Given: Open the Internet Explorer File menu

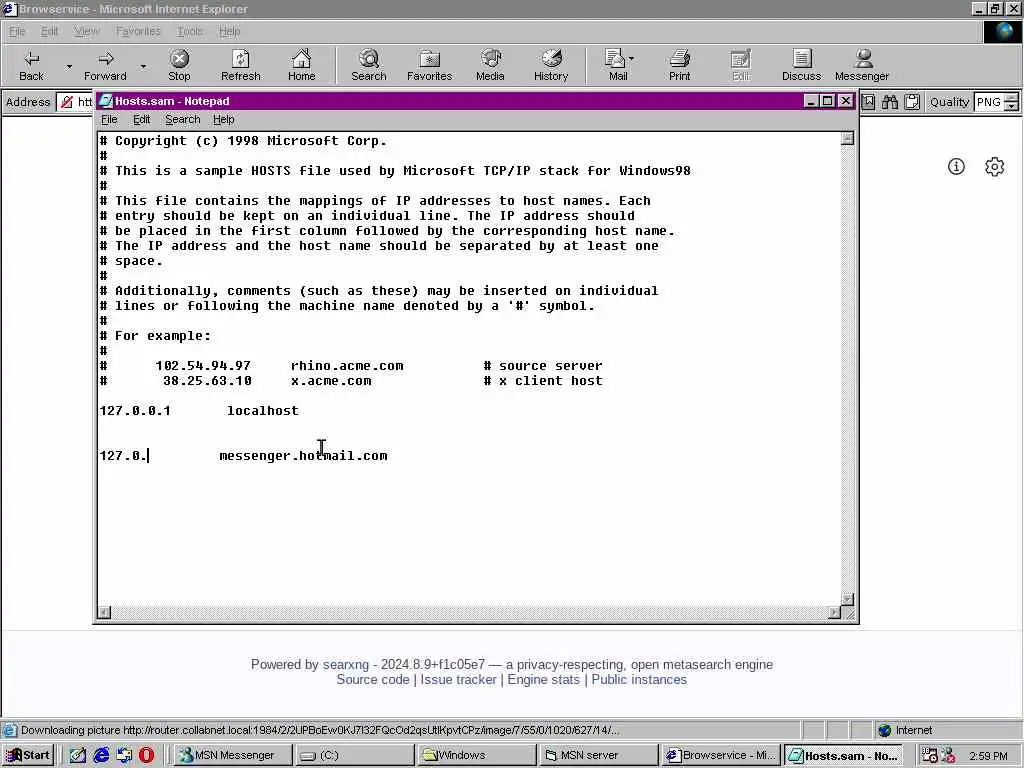Looking at the screenshot, I should [x=17, y=31].
